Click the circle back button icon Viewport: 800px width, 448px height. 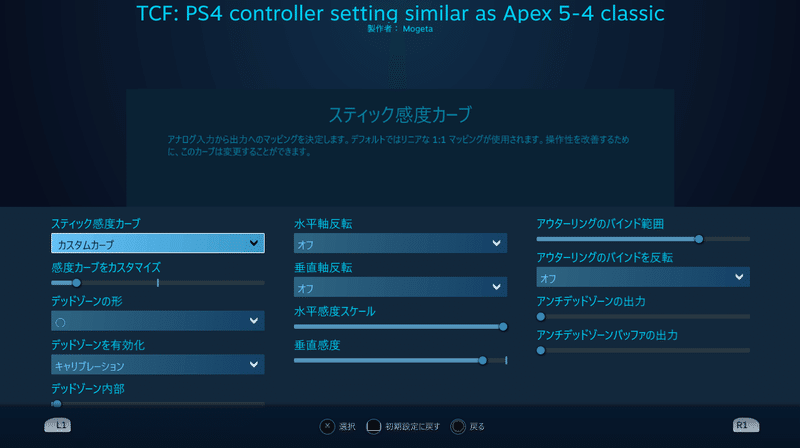pos(458,427)
